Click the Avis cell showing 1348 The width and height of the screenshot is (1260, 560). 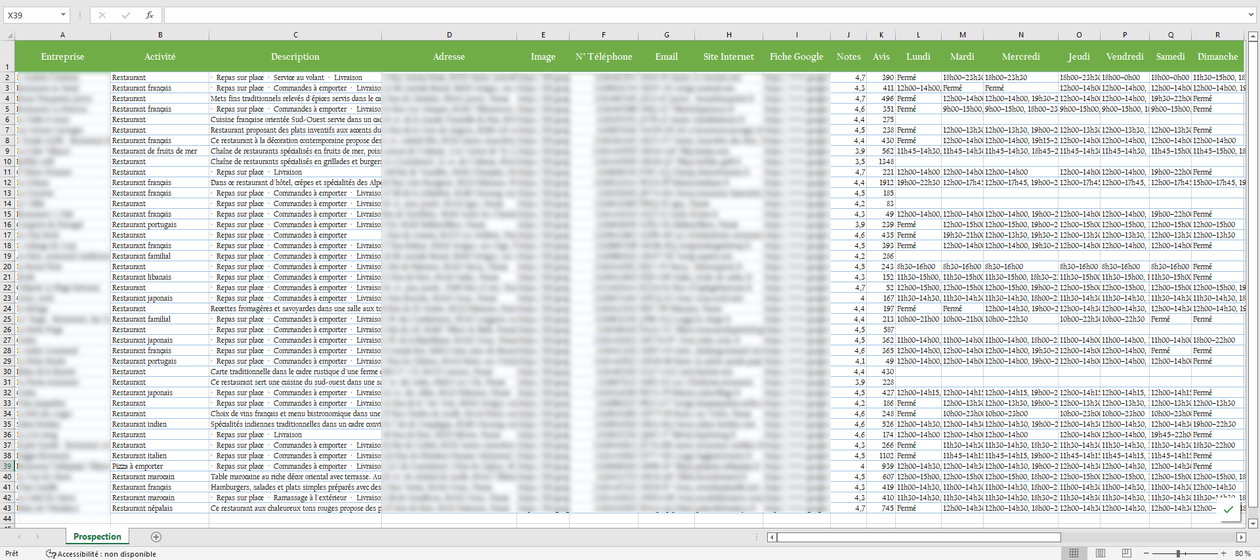click(x=881, y=161)
